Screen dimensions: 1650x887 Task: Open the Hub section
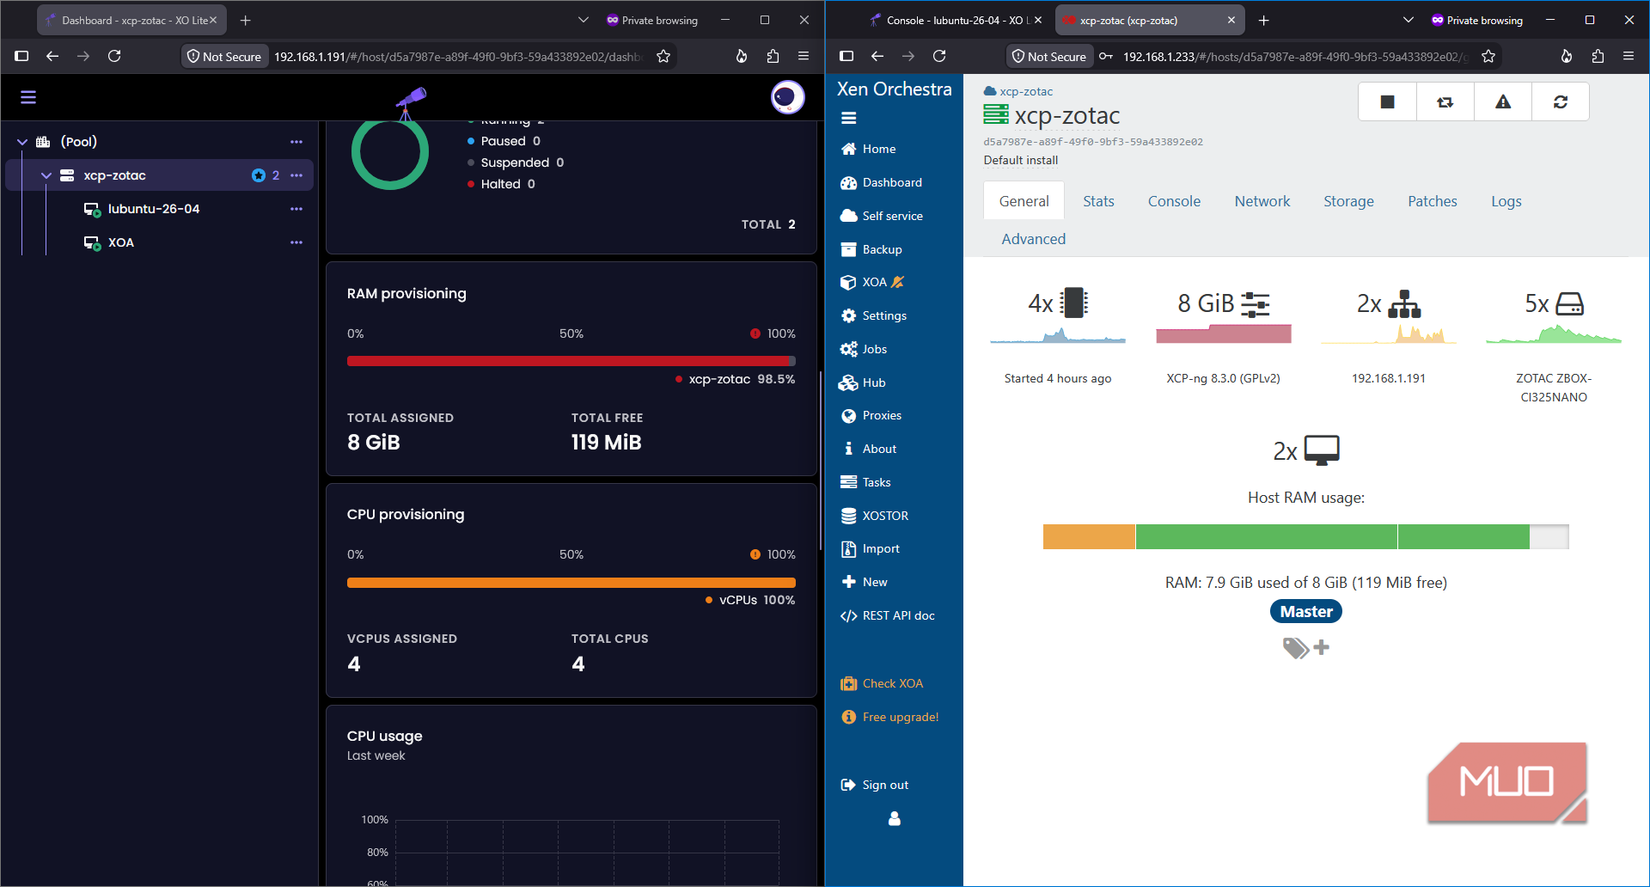pos(863,383)
